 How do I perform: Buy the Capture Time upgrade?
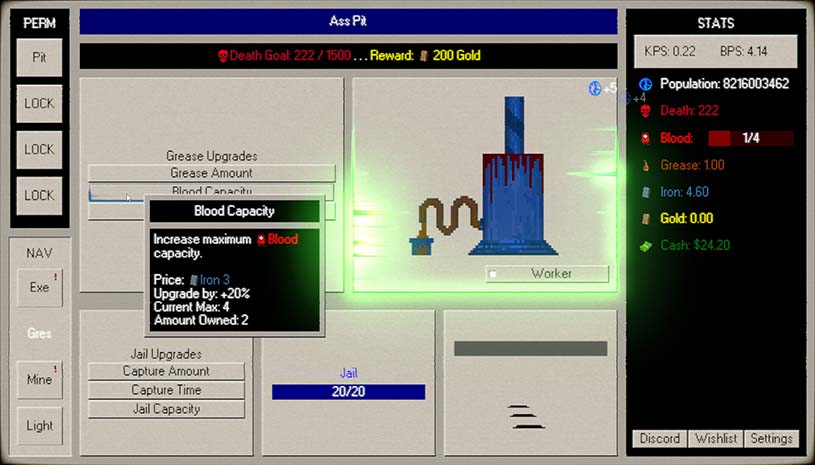(x=166, y=390)
